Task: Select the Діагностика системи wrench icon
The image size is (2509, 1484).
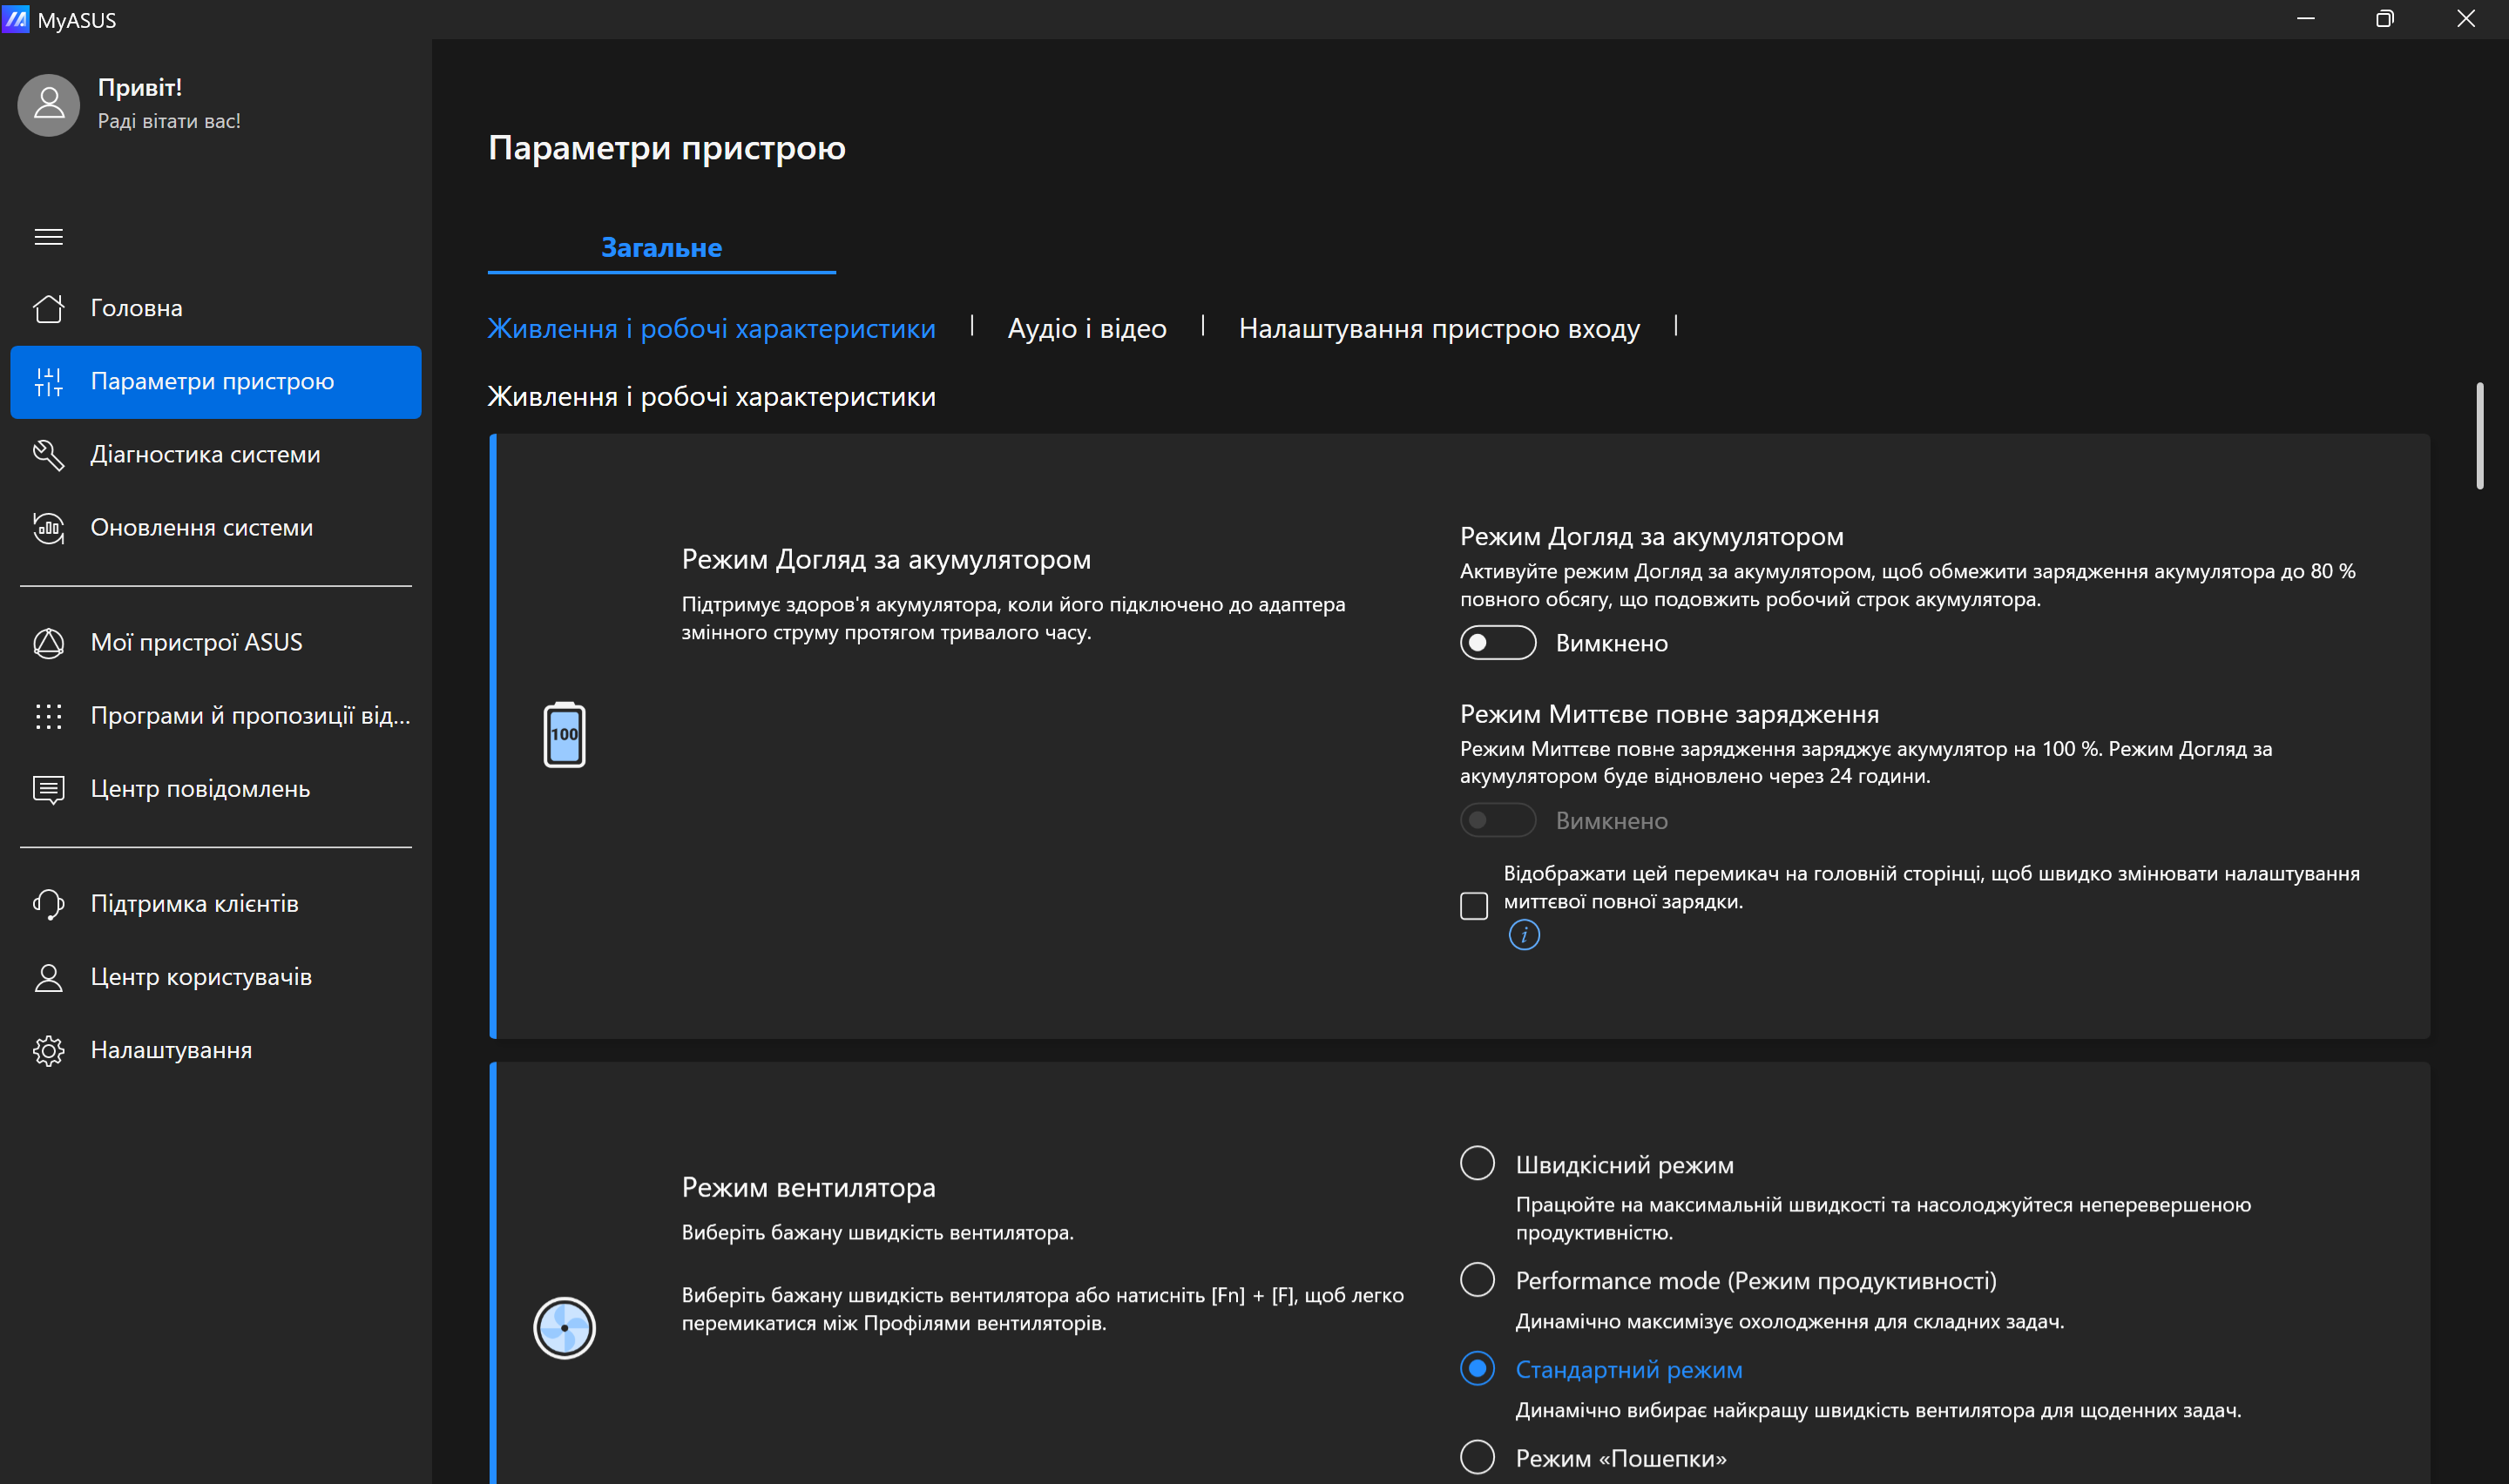Action: [x=49, y=455]
